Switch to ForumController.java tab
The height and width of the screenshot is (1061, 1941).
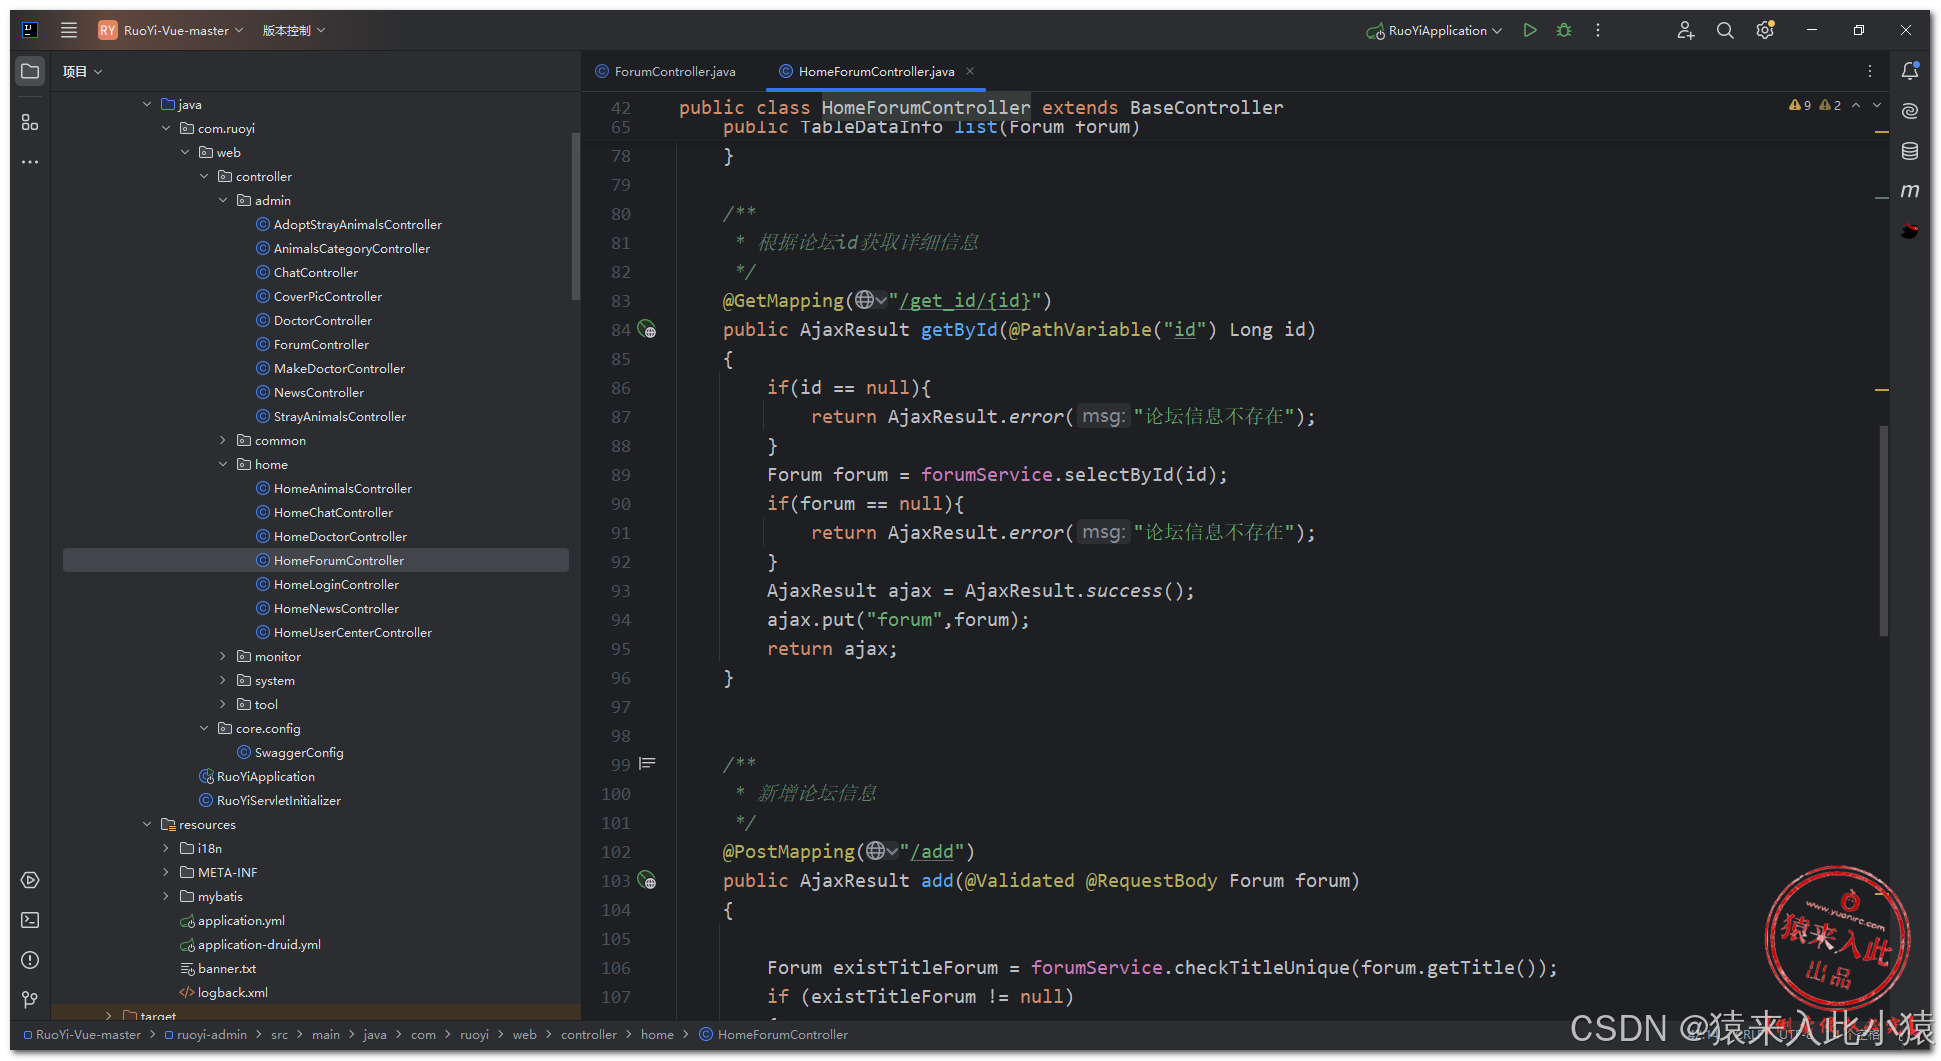point(666,71)
